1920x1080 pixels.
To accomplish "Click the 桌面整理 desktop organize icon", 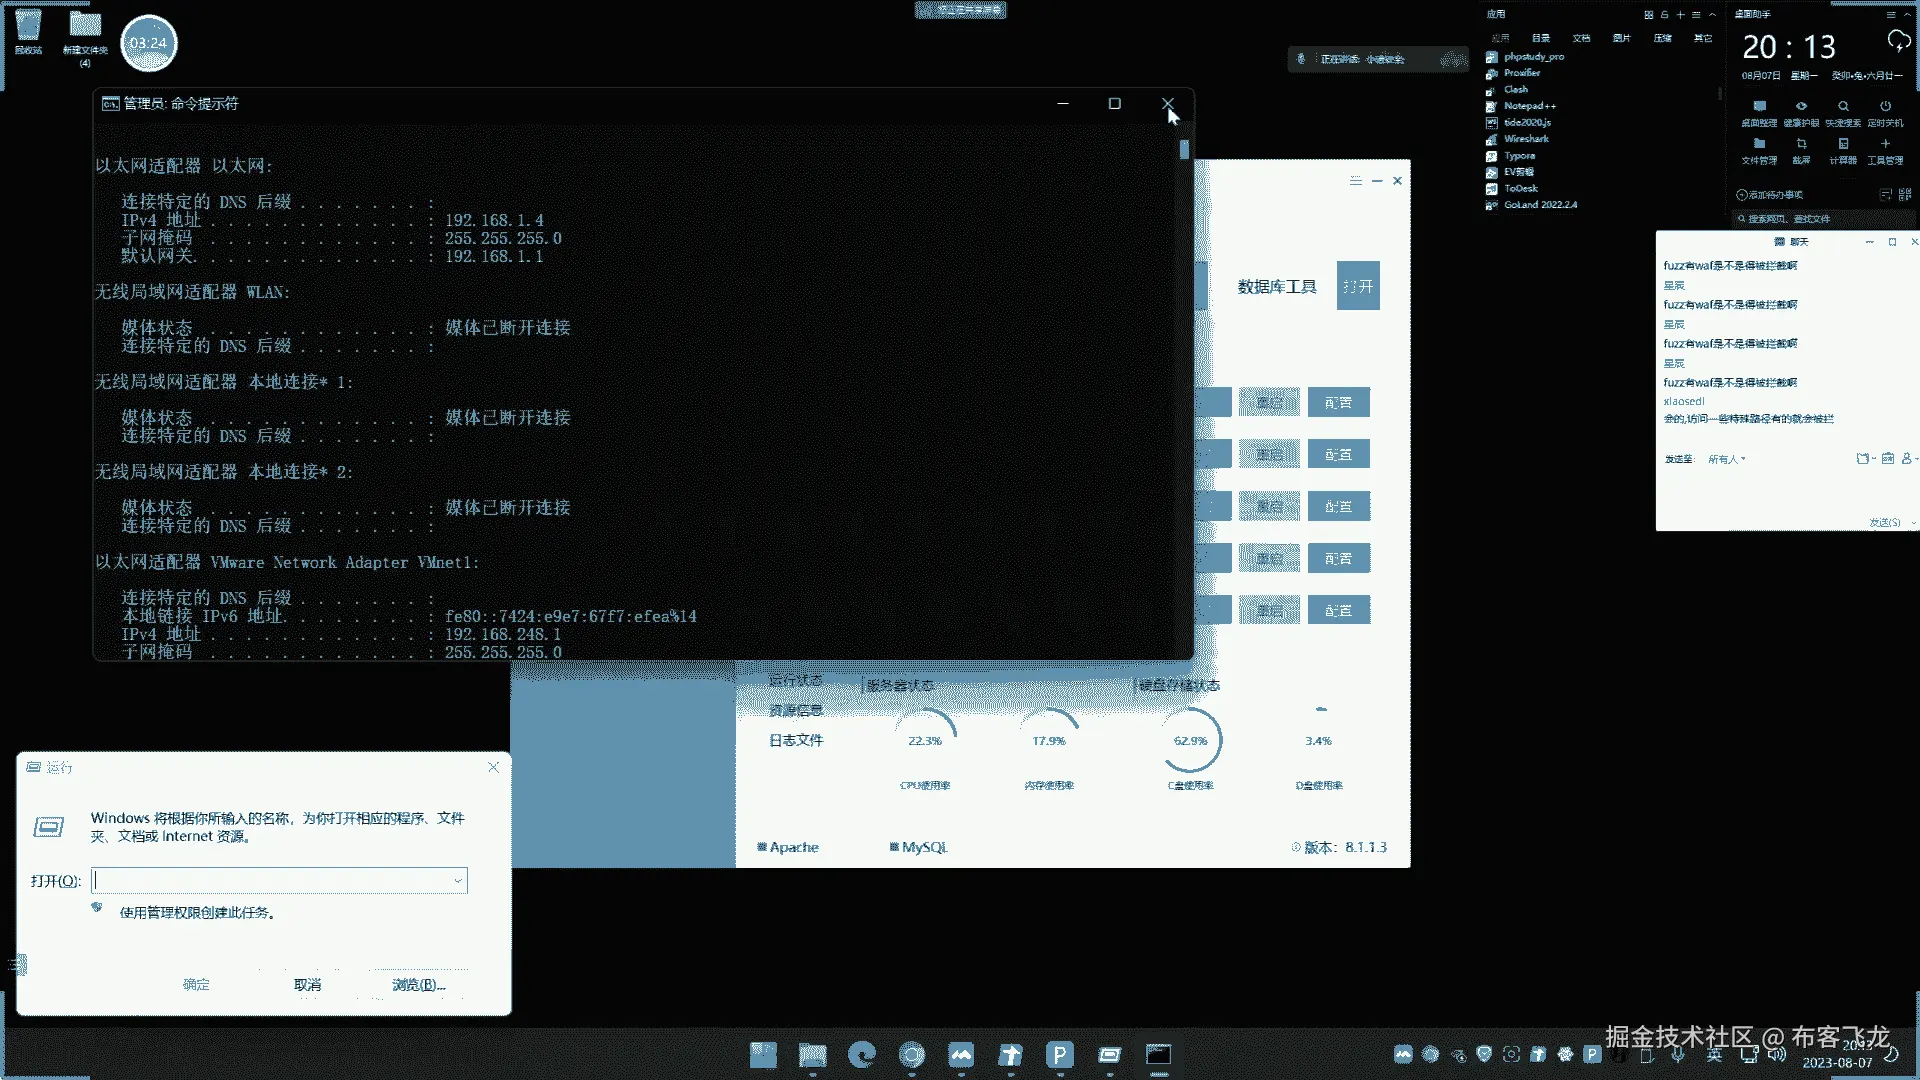I will tap(1759, 106).
